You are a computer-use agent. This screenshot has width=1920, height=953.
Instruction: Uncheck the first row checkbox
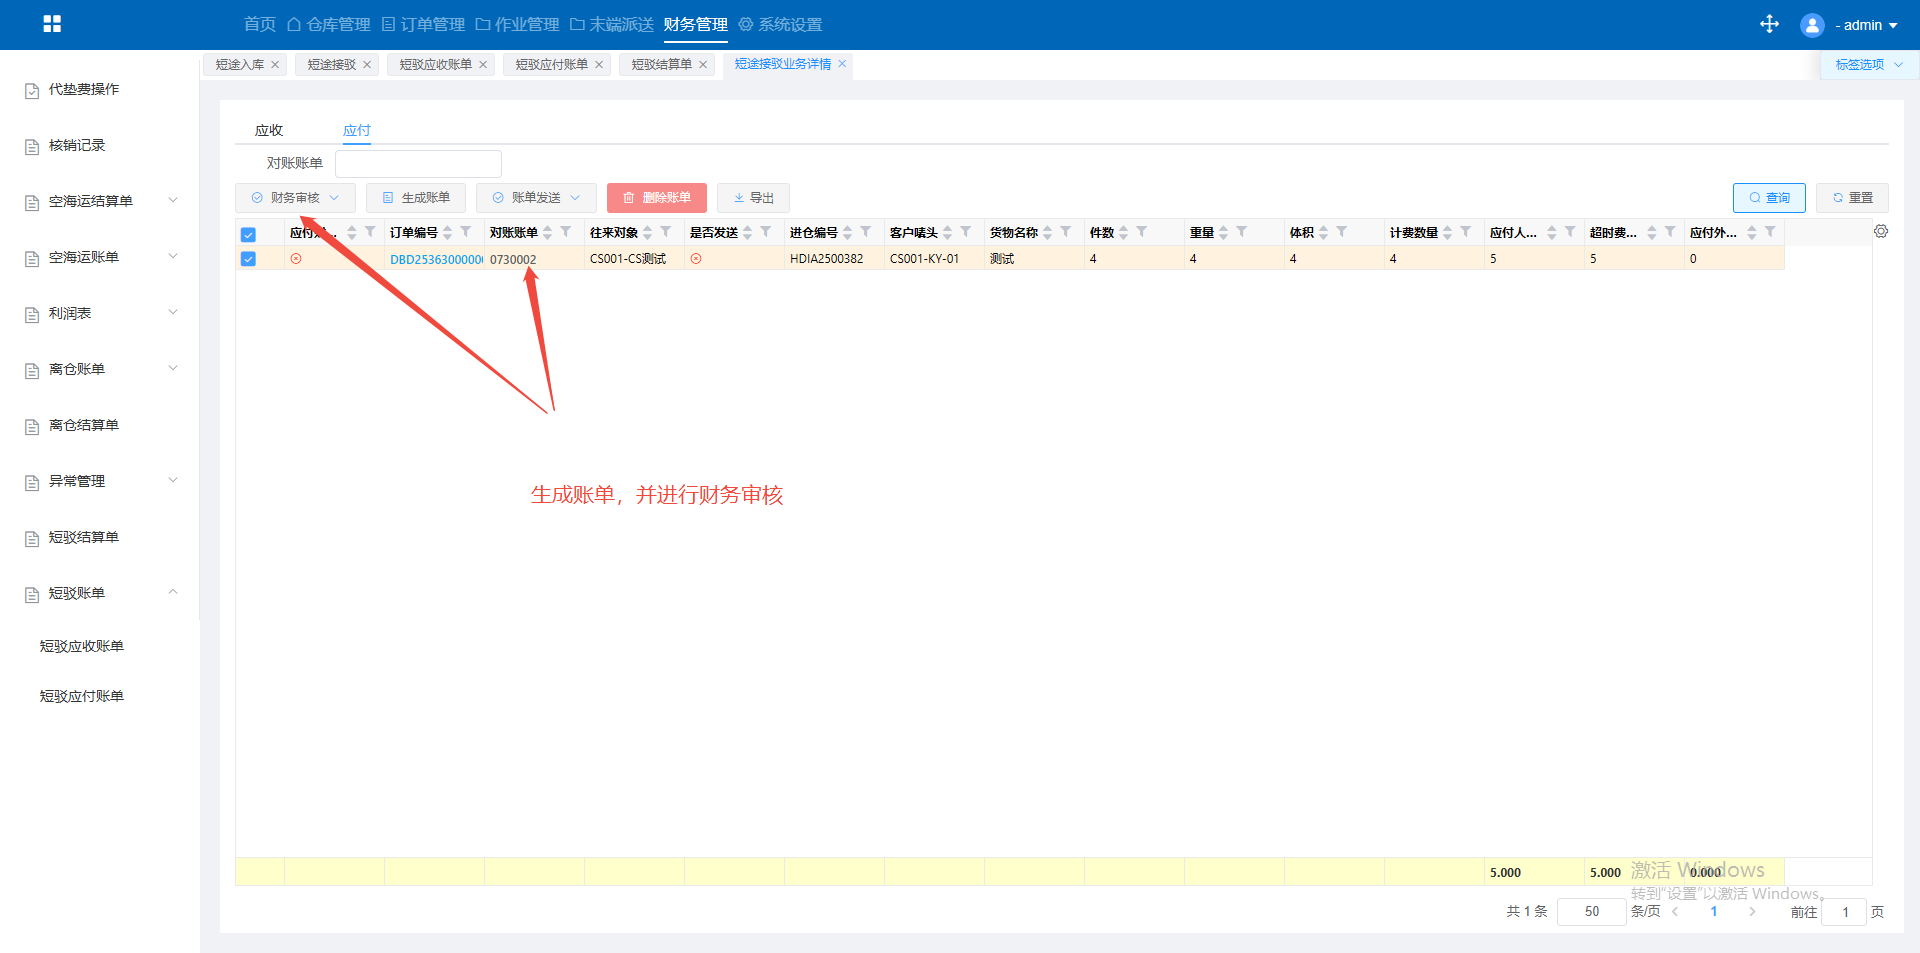(248, 259)
